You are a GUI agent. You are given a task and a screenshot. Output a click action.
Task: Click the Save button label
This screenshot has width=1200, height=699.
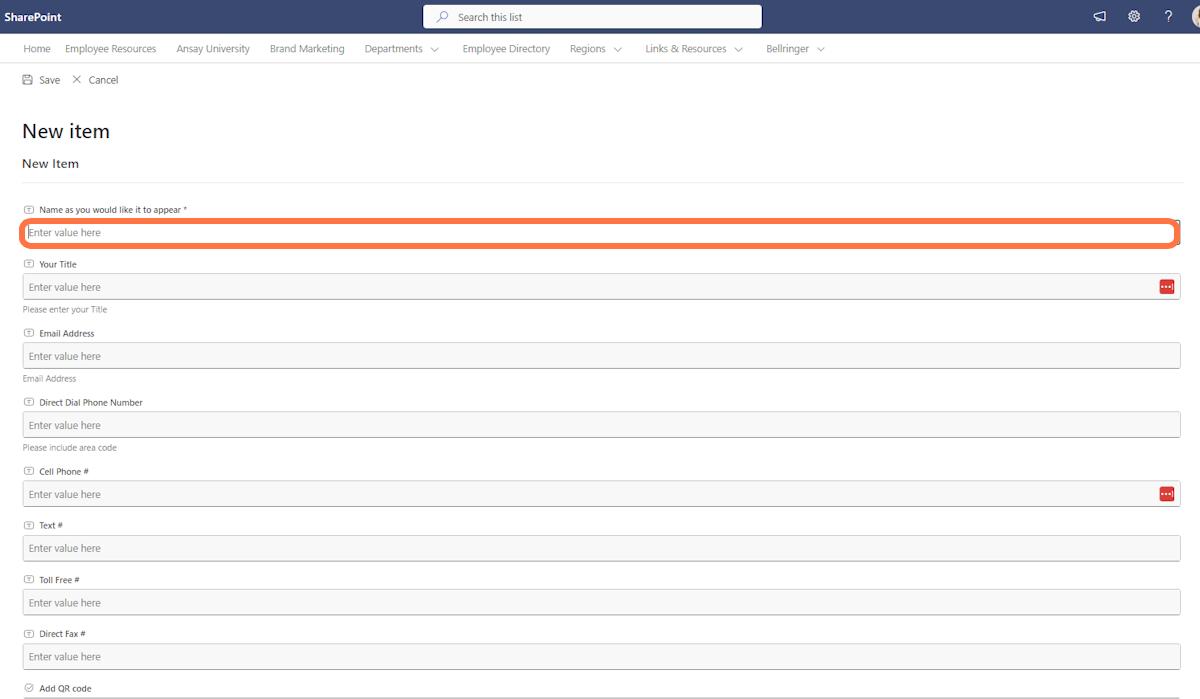(49, 80)
